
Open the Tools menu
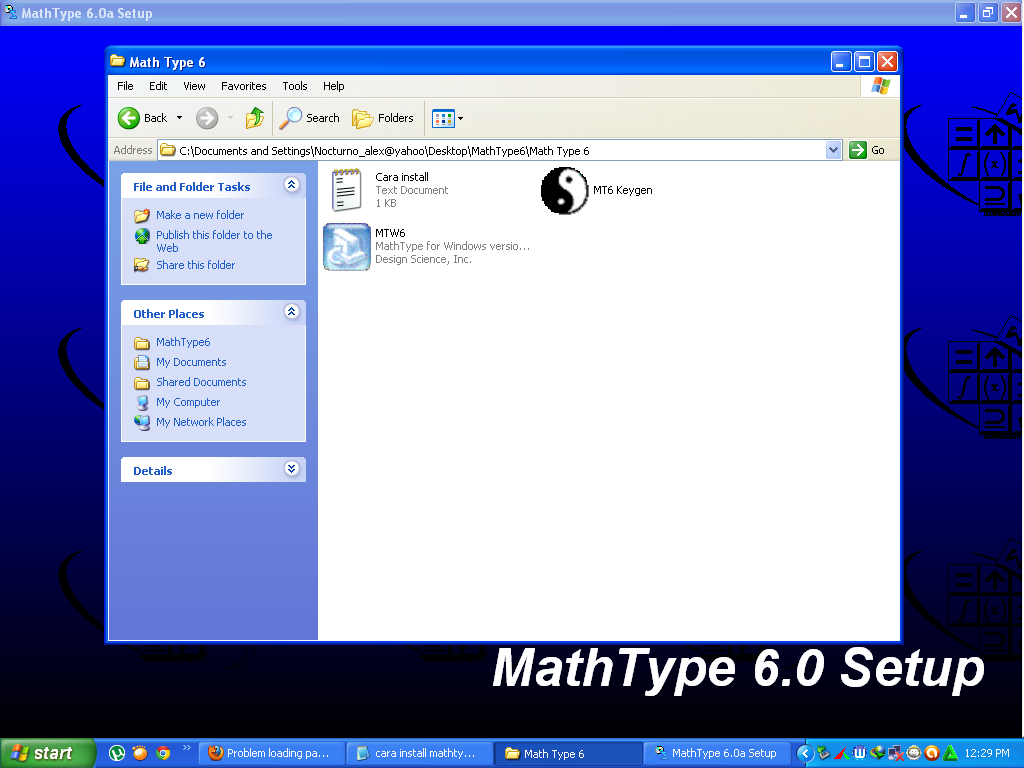tap(295, 86)
